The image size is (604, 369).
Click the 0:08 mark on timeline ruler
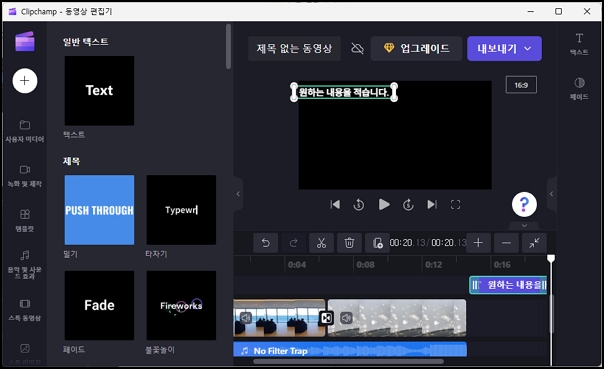tap(365, 265)
